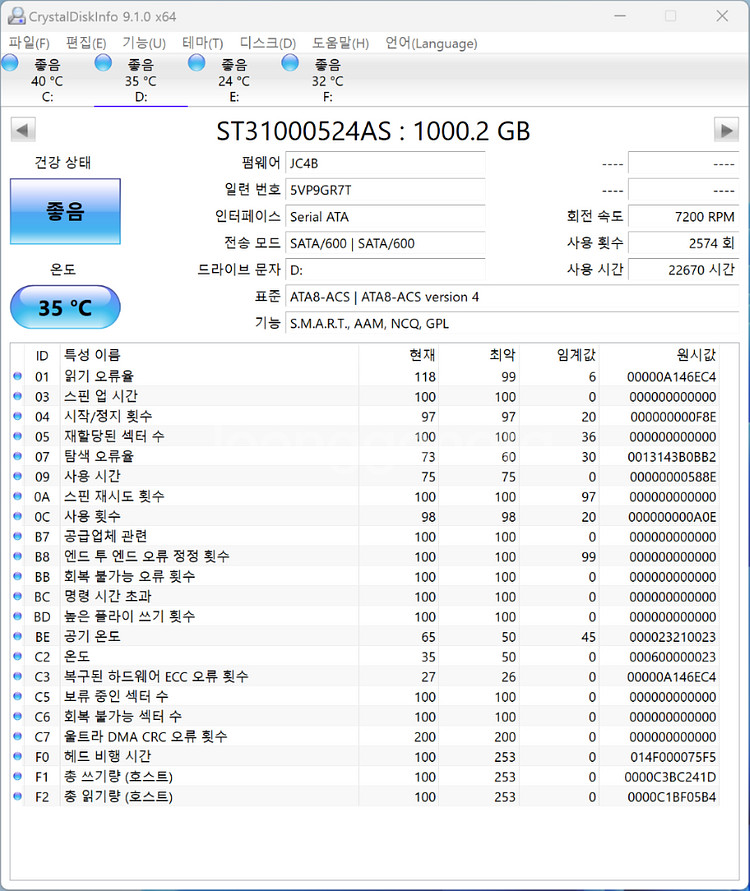This screenshot has width=750, height=891.
Task: Select the row name 헤드 비행 시간
Action: pos(107,756)
